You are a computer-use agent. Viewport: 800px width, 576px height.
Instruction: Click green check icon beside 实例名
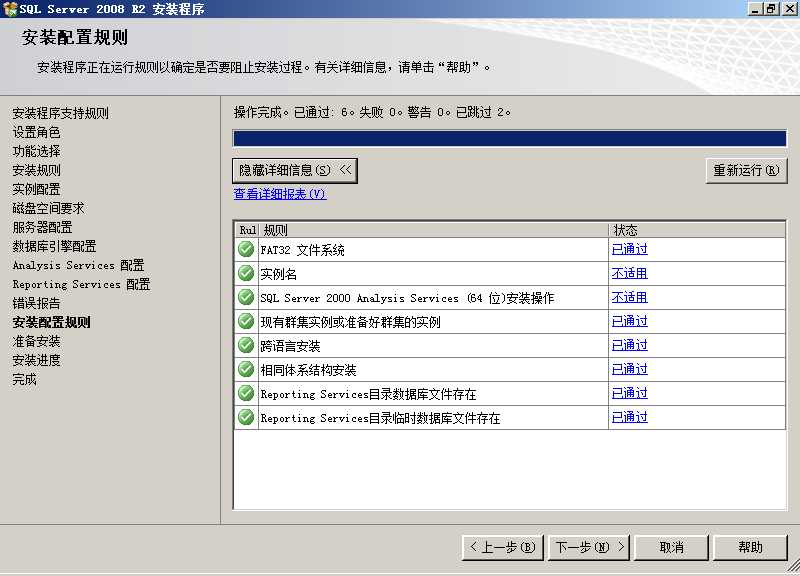pyautogui.click(x=246, y=273)
